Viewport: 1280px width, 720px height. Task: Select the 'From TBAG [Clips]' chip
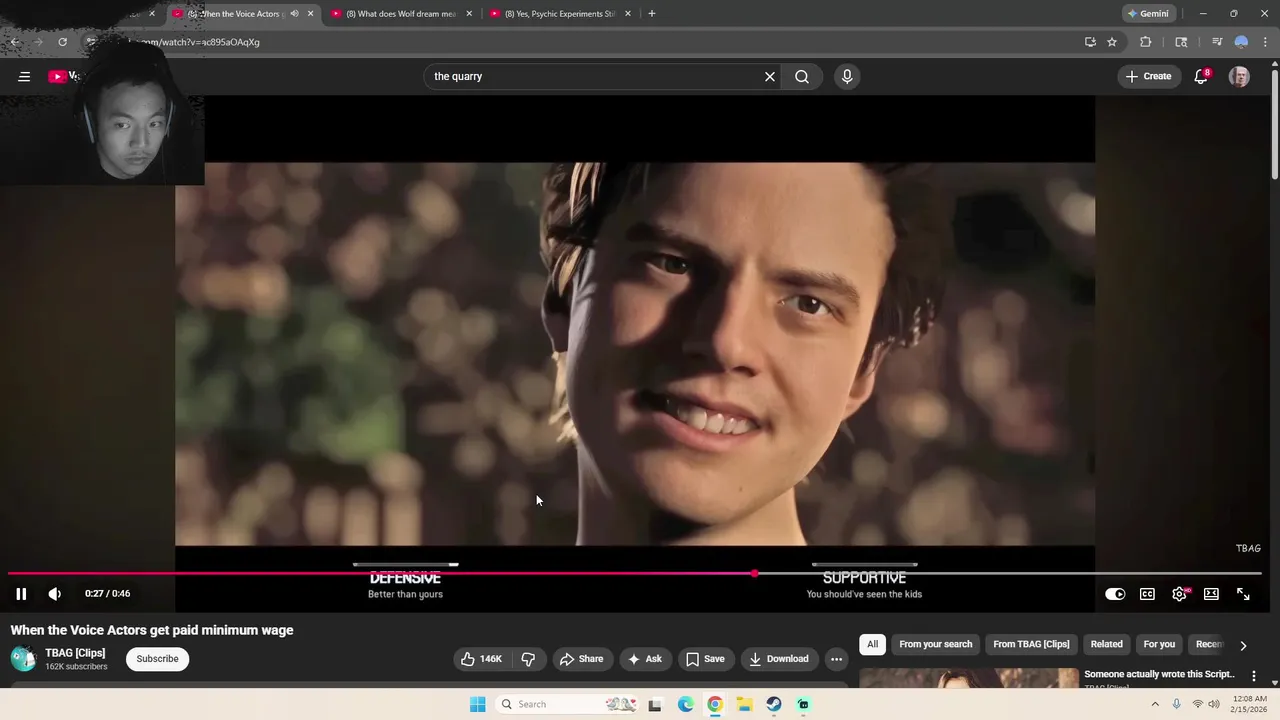(x=1031, y=644)
